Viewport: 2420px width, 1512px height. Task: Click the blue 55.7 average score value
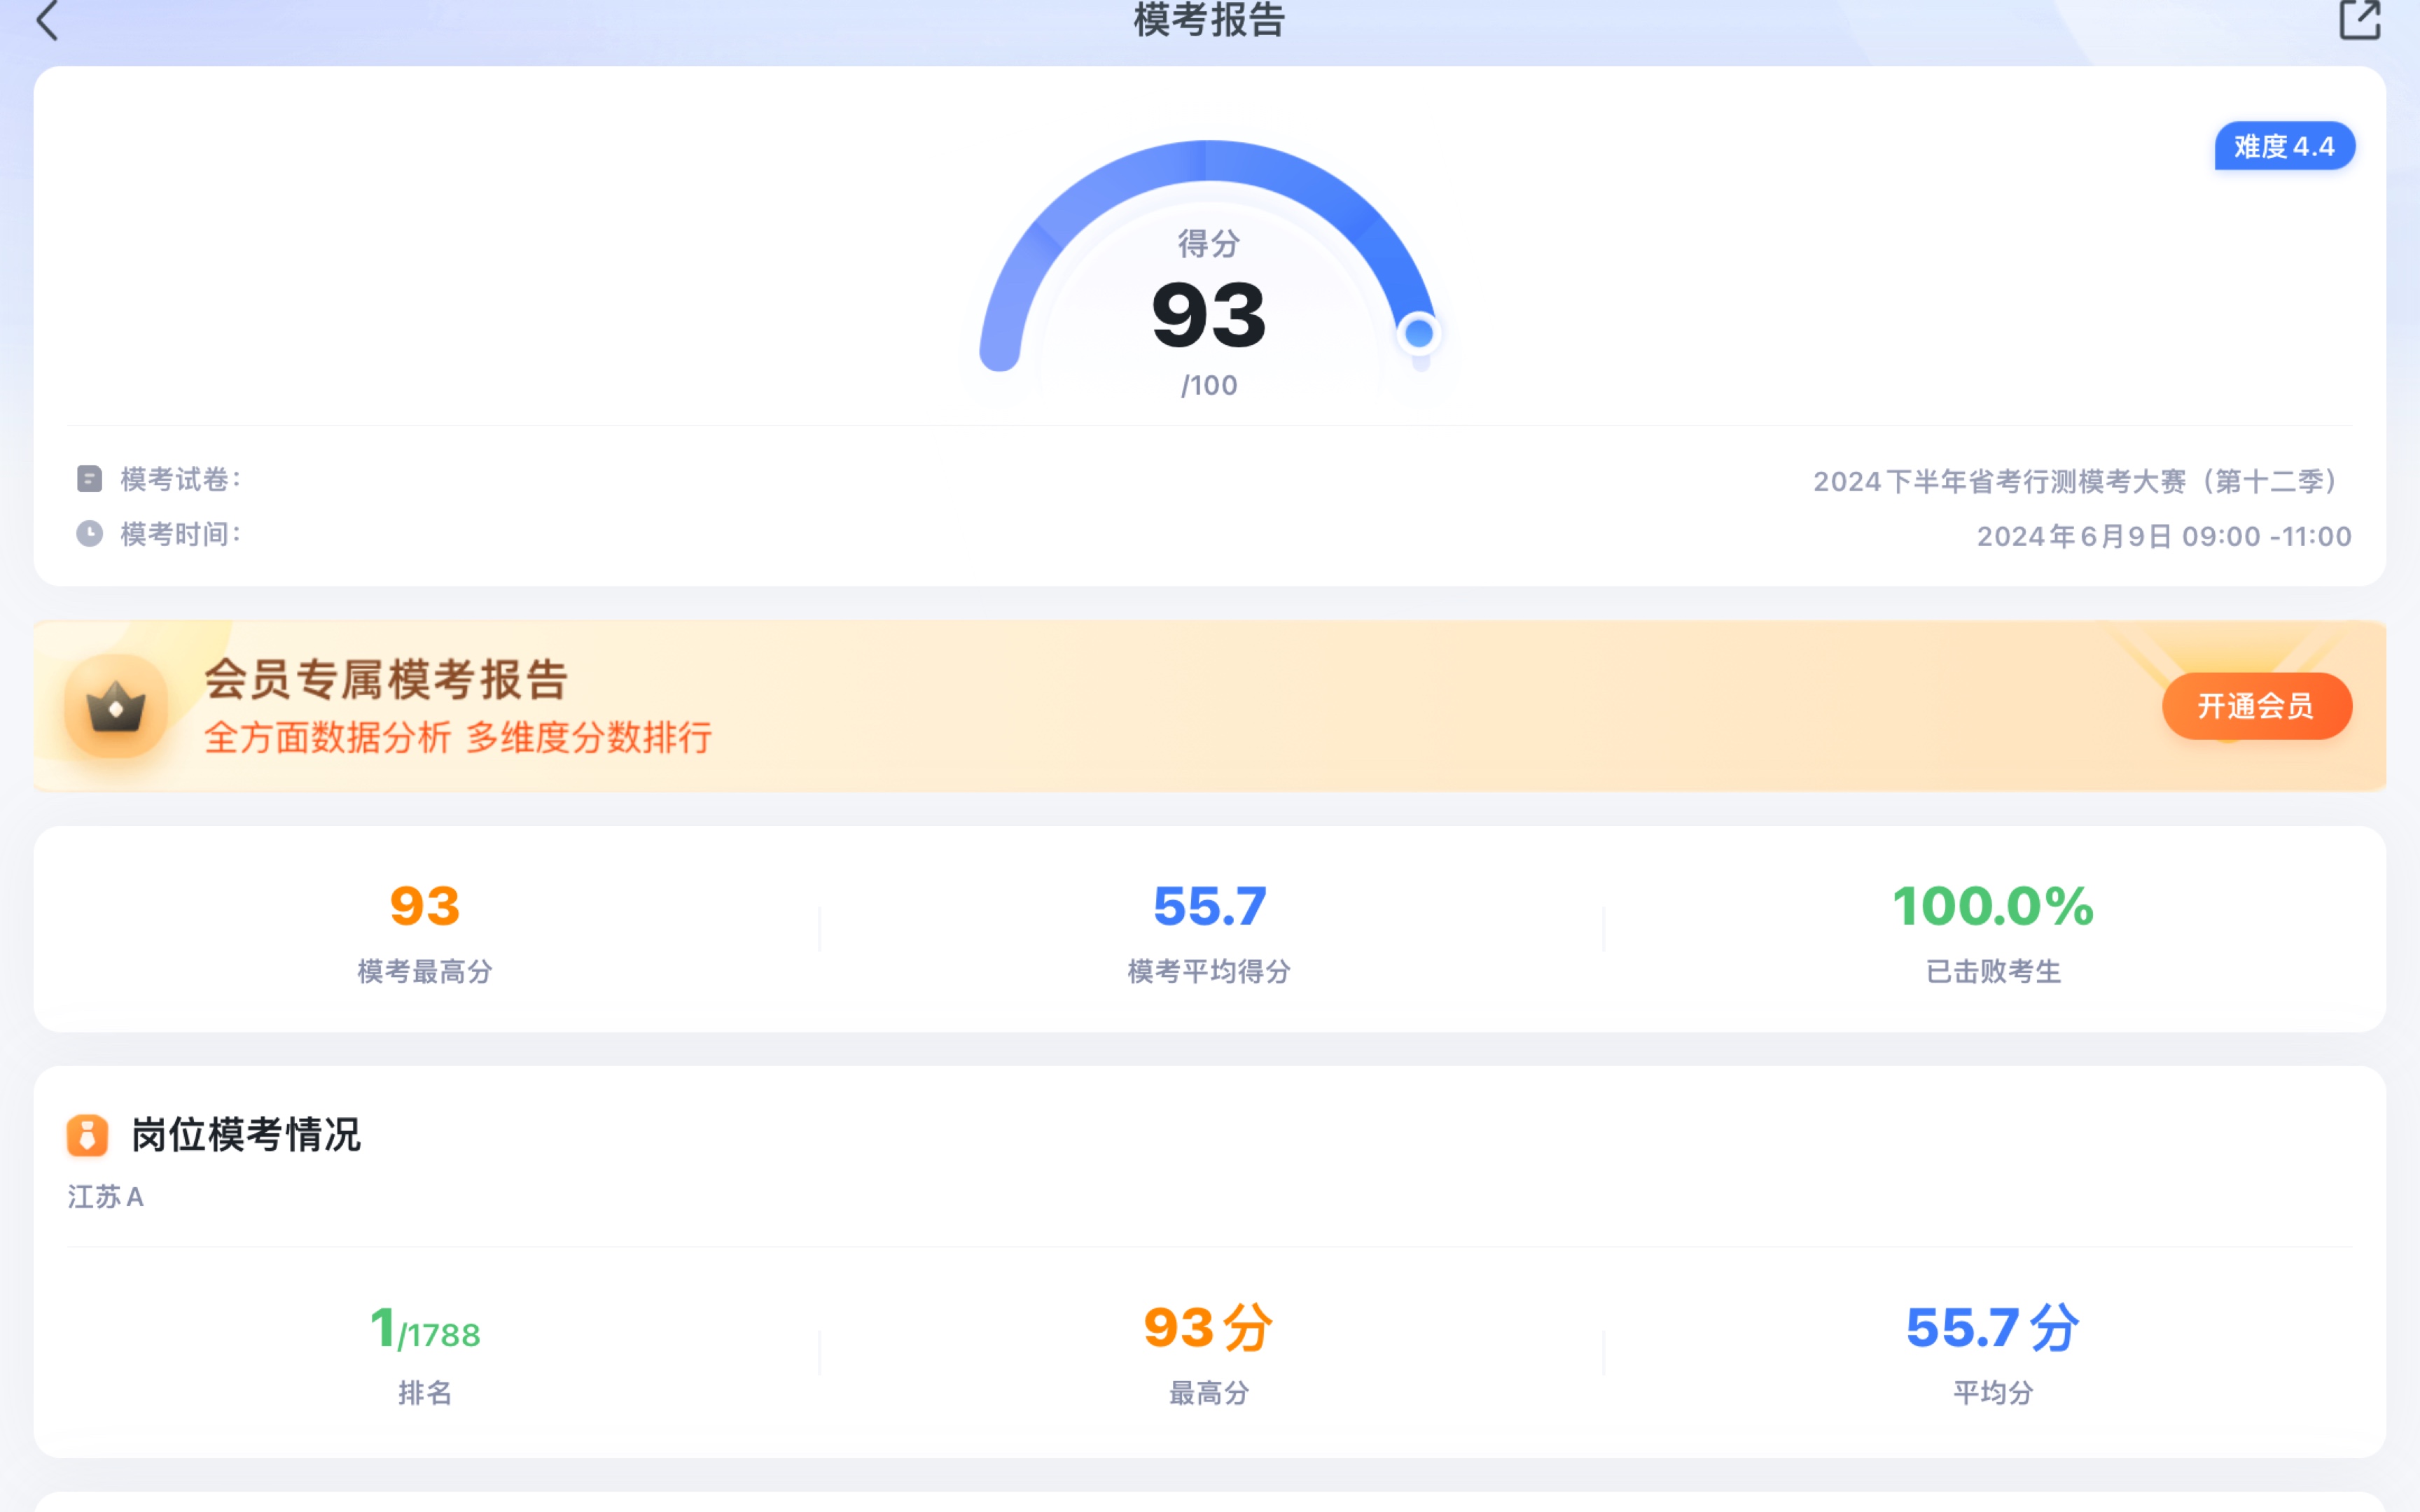coord(1210,906)
